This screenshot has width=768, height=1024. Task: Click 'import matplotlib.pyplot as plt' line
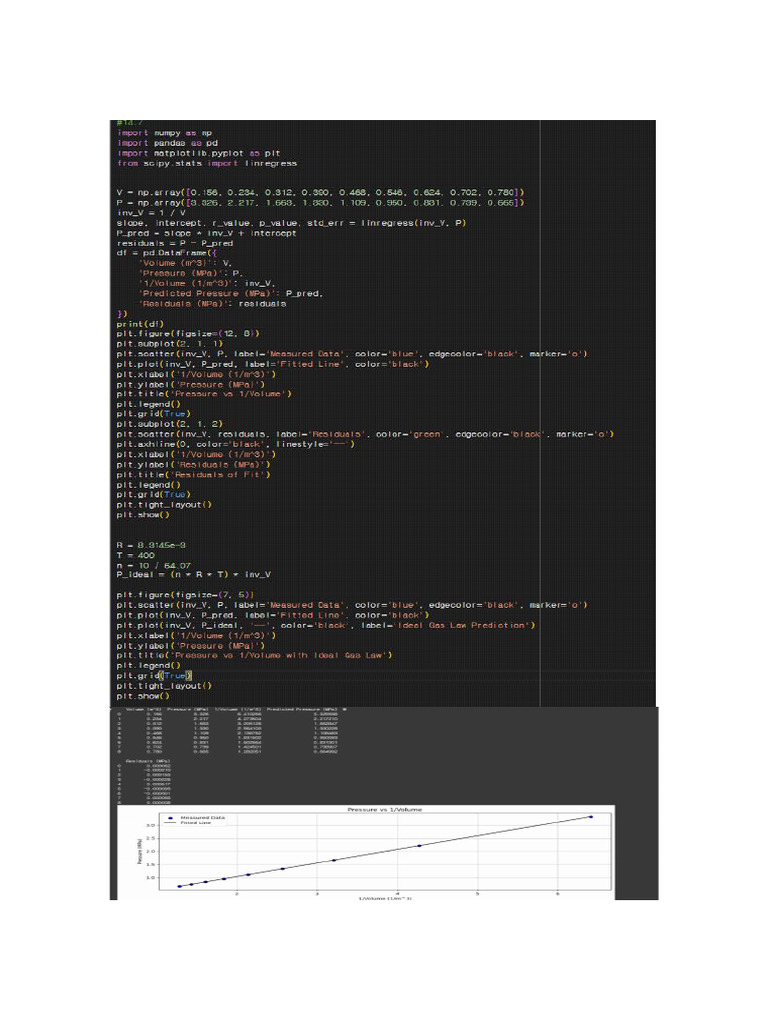[x=199, y=153]
